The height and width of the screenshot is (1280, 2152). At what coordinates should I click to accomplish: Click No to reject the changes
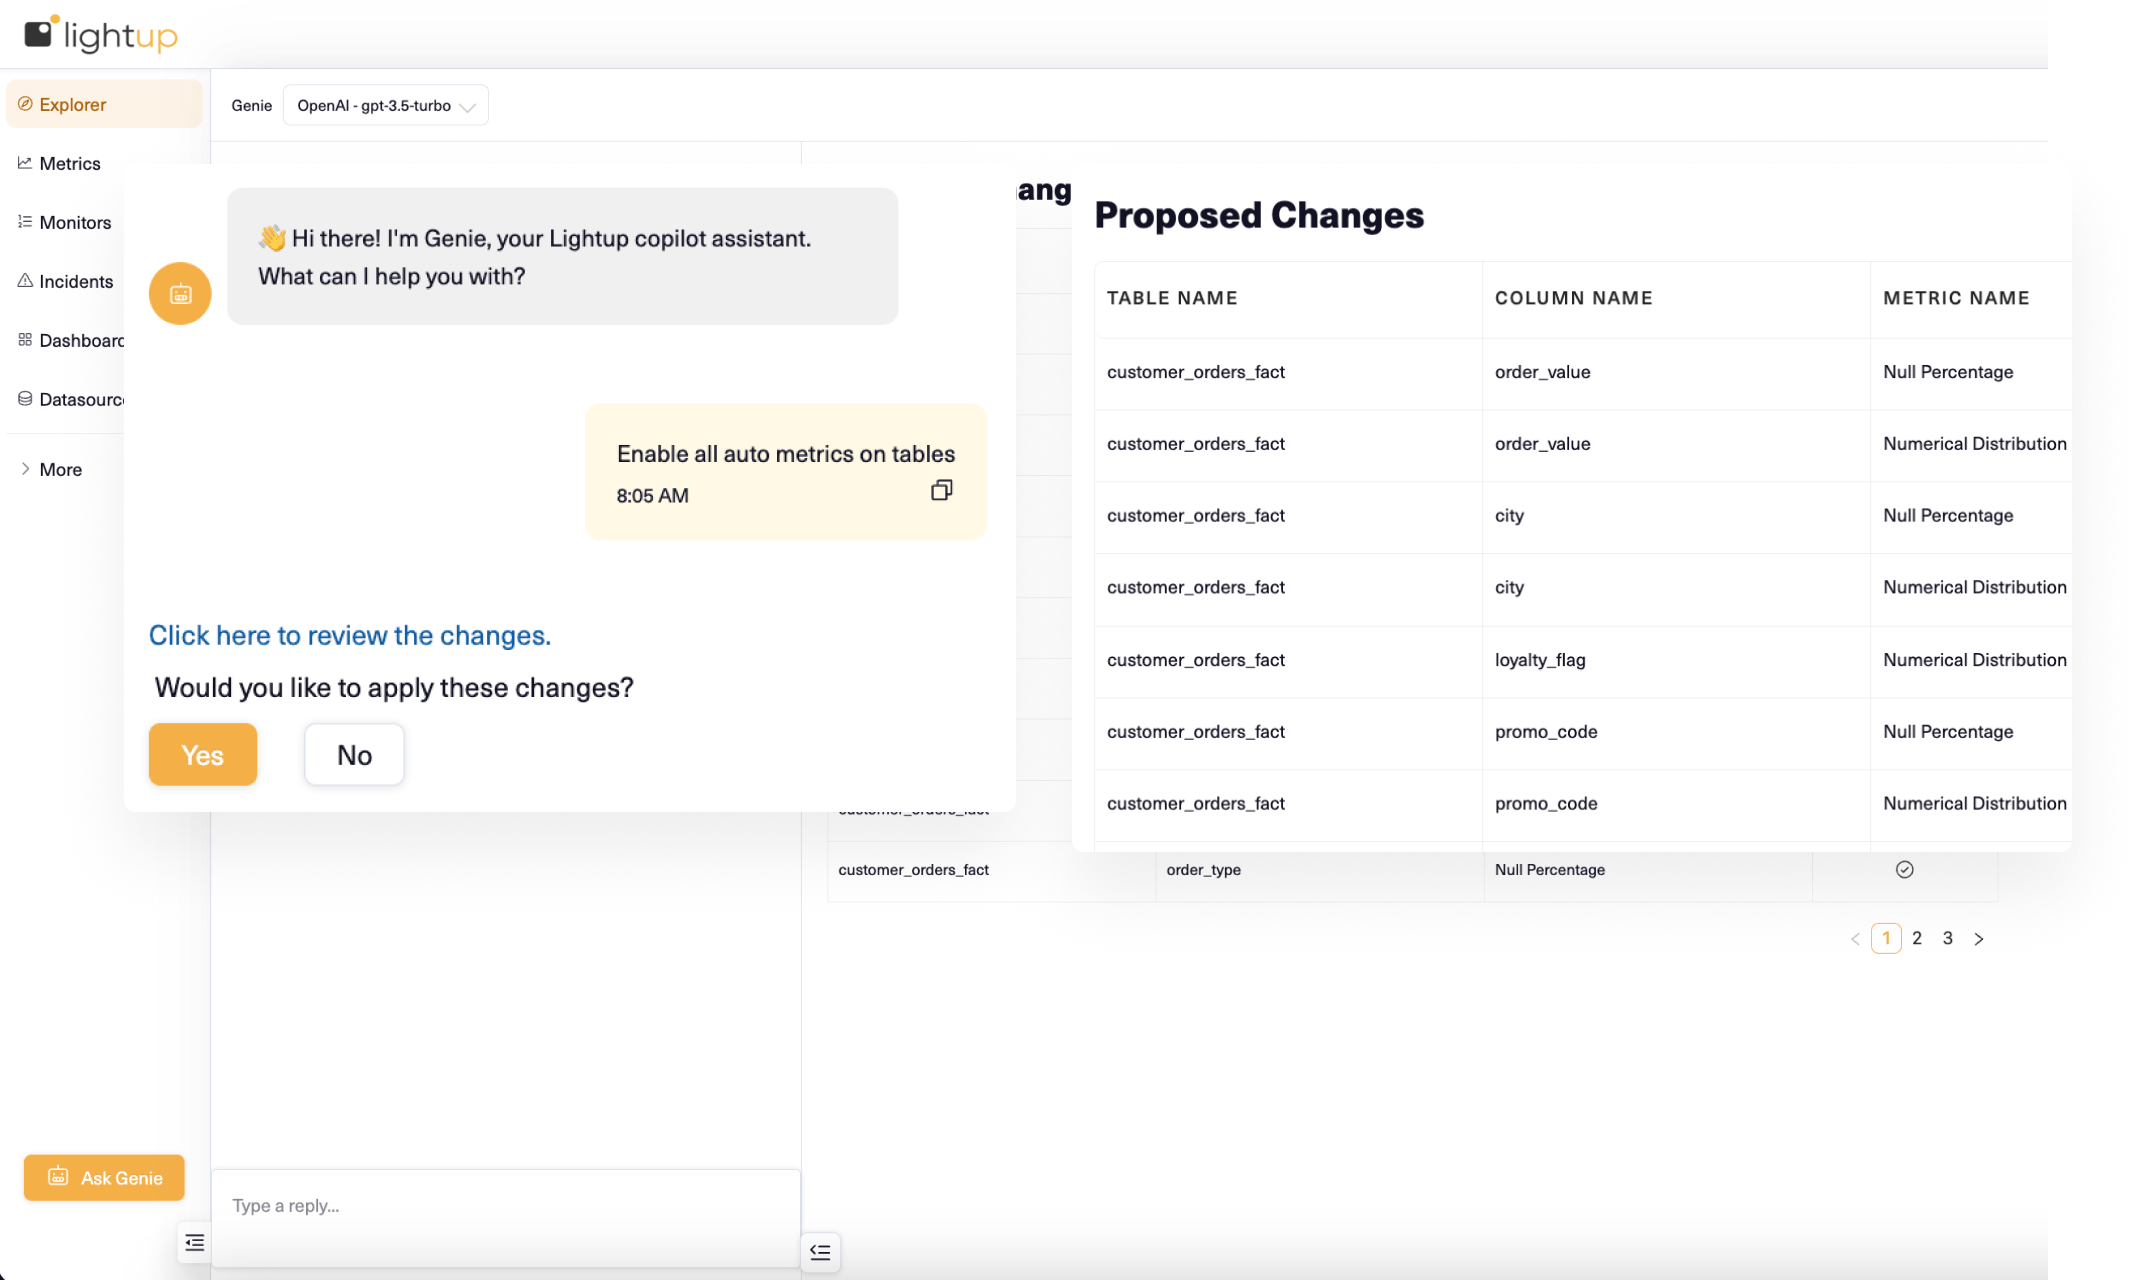354,755
